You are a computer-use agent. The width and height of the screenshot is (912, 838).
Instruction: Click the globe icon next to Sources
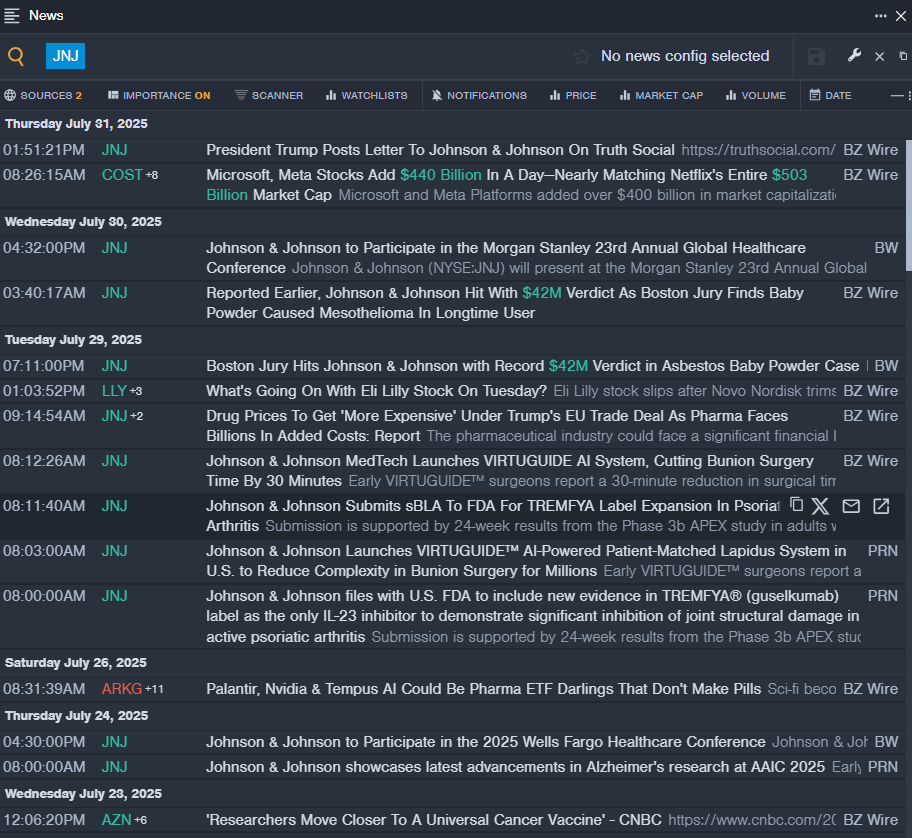[x=10, y=95]
